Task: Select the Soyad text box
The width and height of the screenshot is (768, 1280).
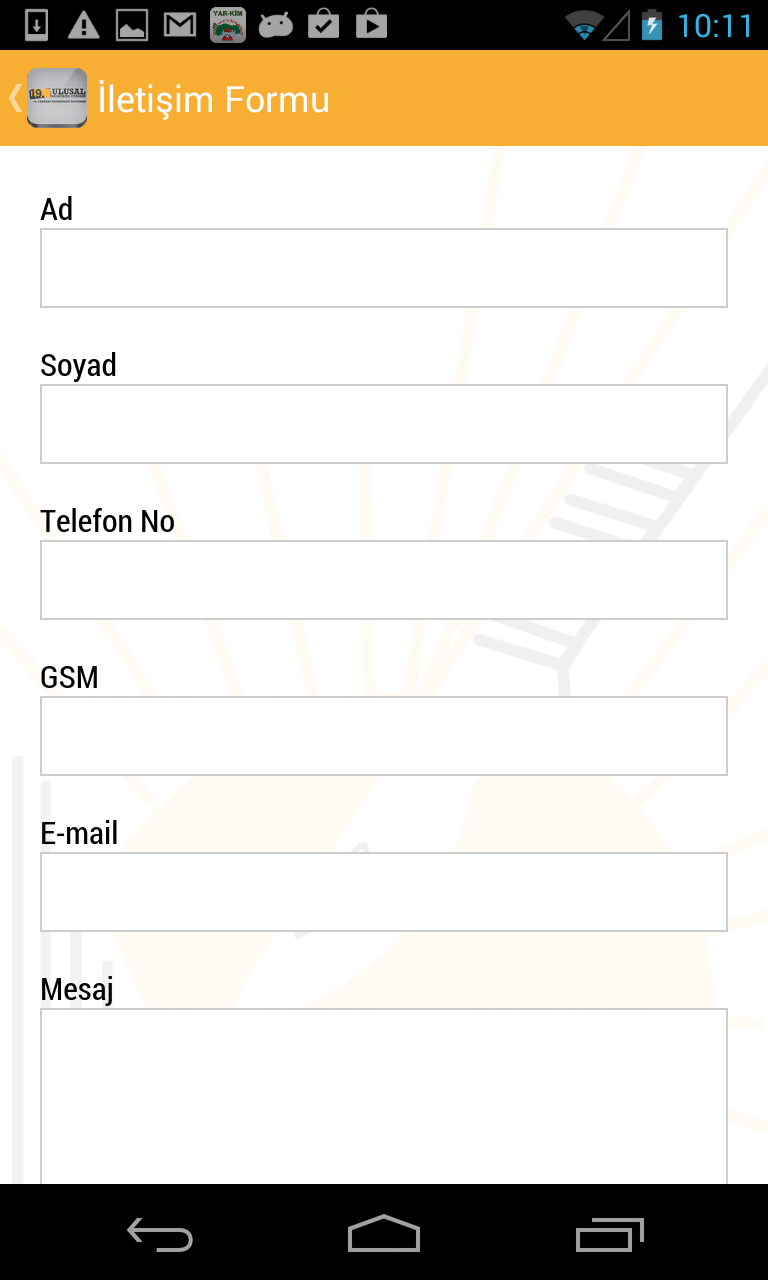Action: pyautogui.click(x=384, y=424)
